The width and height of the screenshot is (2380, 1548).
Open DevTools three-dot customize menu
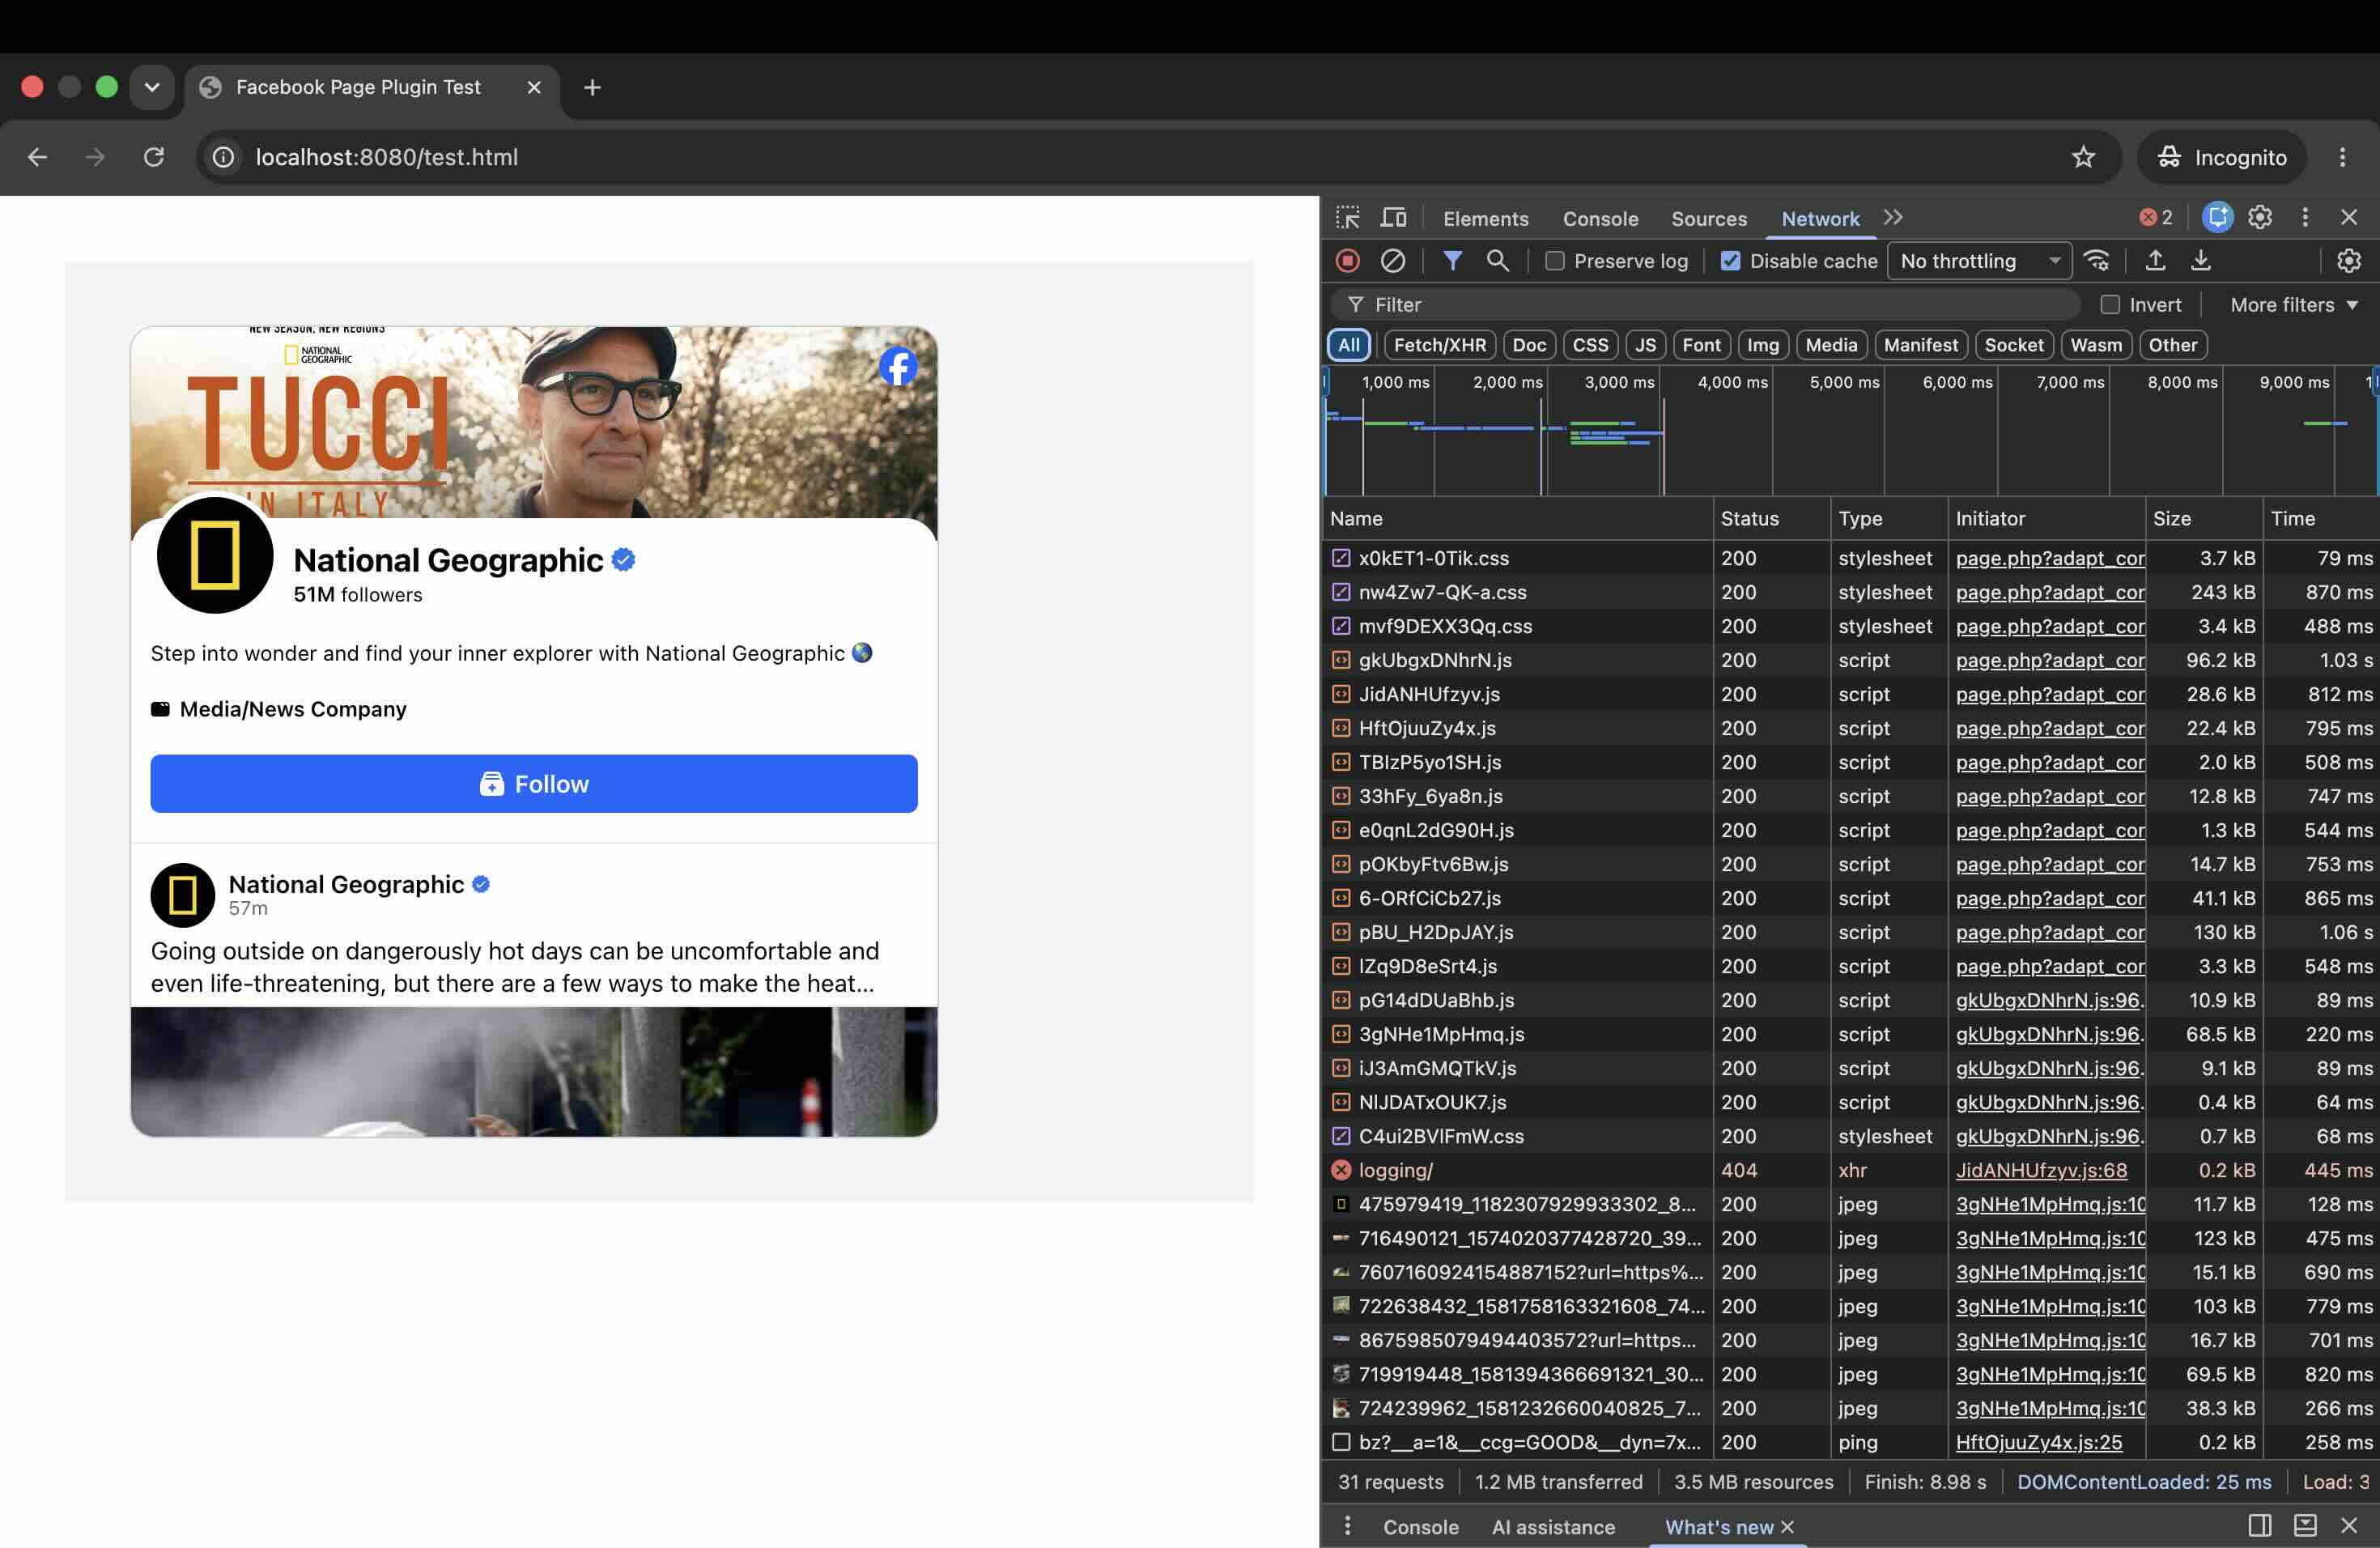pyautogui.click(x=2304, y=217)
